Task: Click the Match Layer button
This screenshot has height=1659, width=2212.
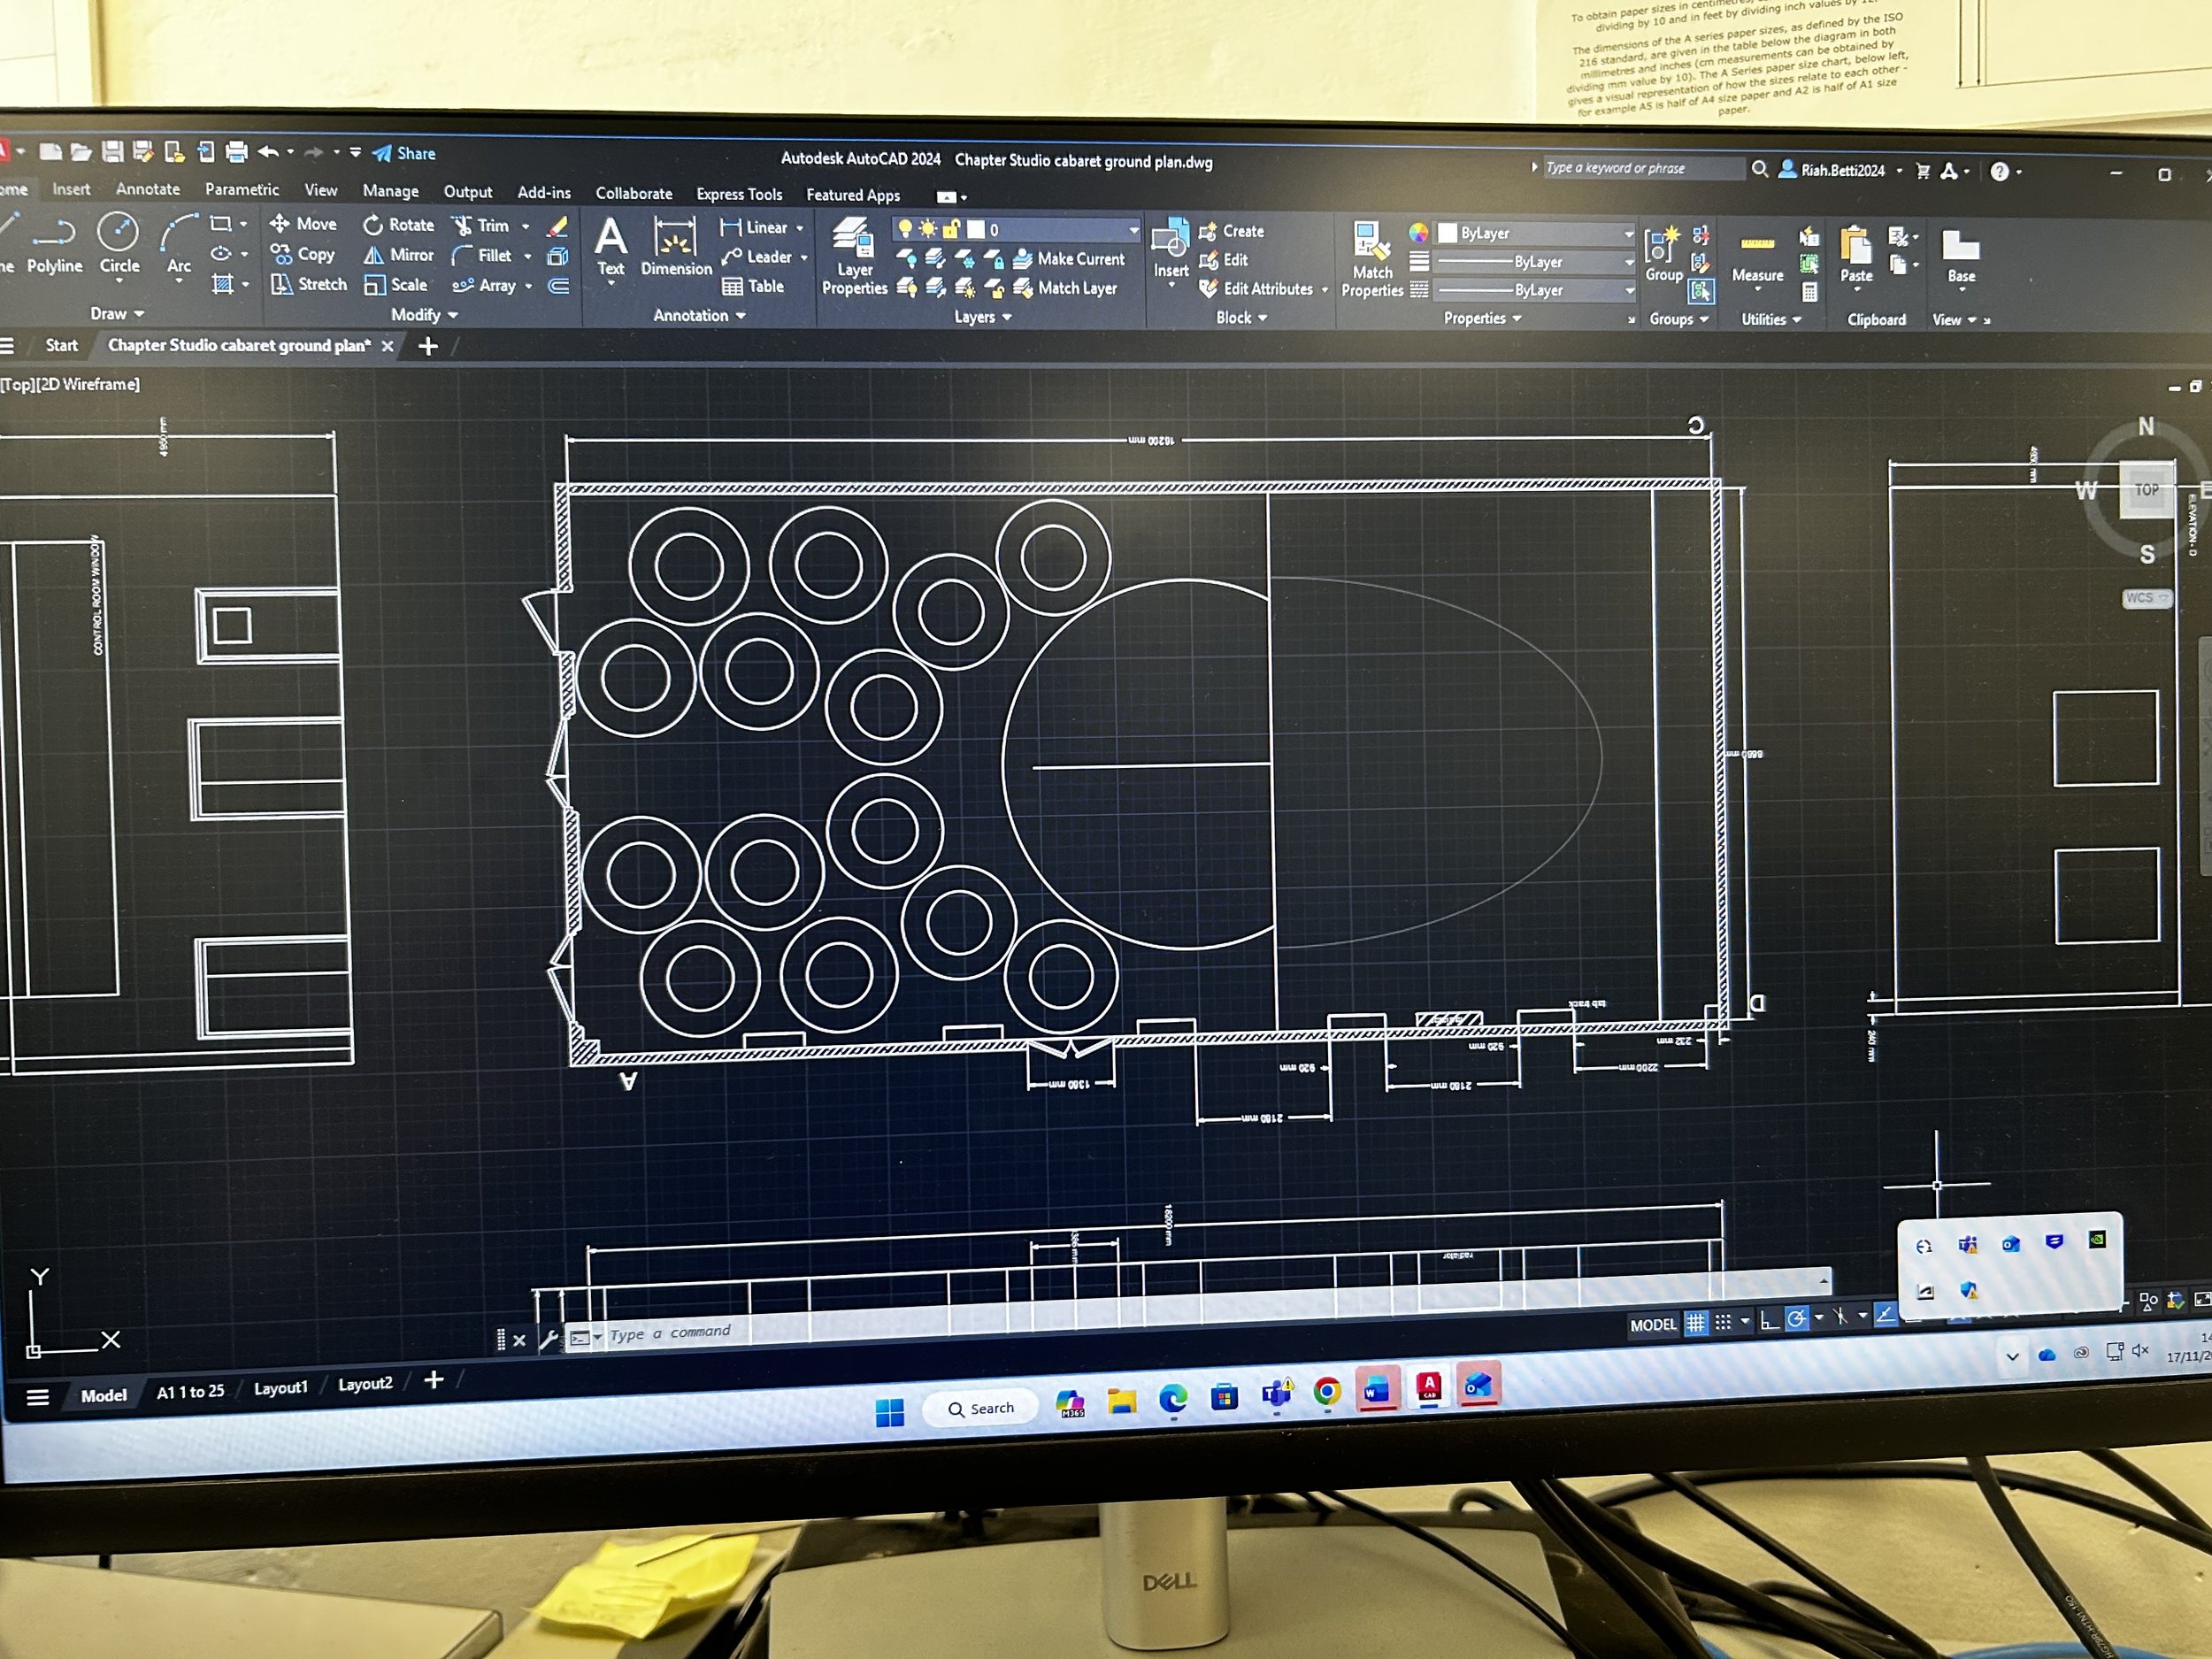Action: [1066, 288]
